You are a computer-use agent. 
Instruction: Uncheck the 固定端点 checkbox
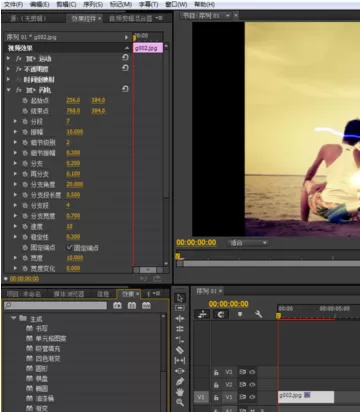pyautogui.click(x=69, y=247)
